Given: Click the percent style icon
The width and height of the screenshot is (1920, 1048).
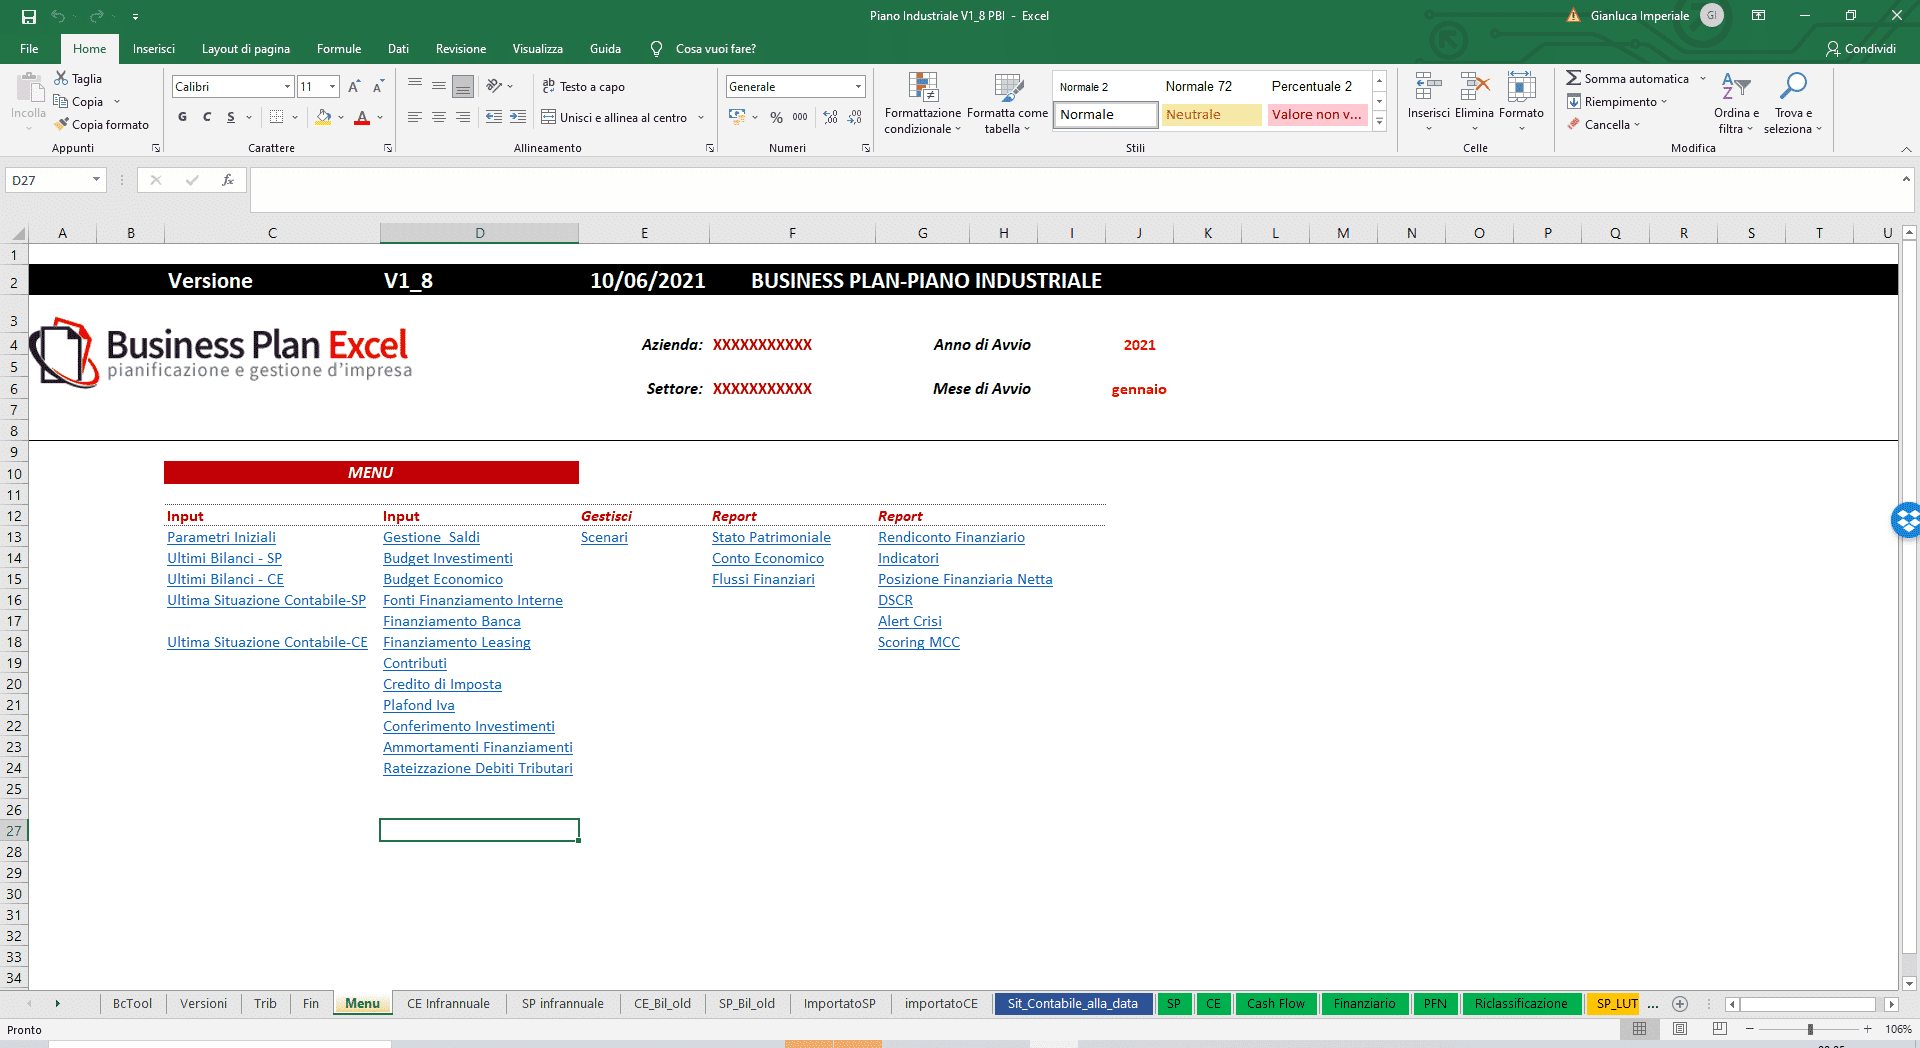Looking at the screenshot, I should coord(776,117).
